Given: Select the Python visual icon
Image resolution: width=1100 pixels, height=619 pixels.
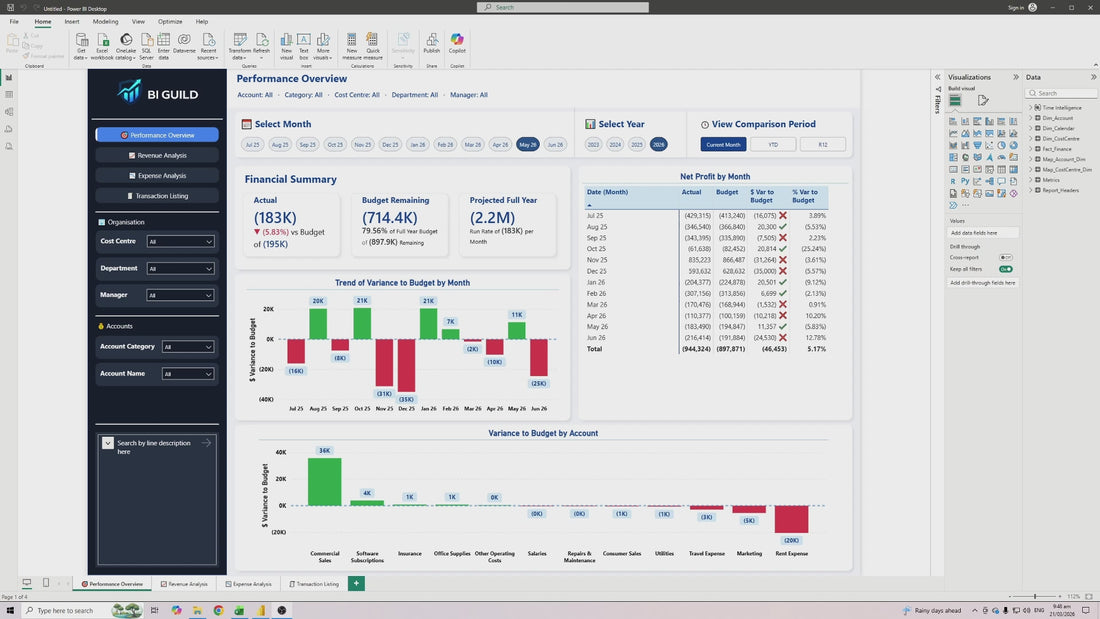Looking at the screenshot, I should [964, 181].
